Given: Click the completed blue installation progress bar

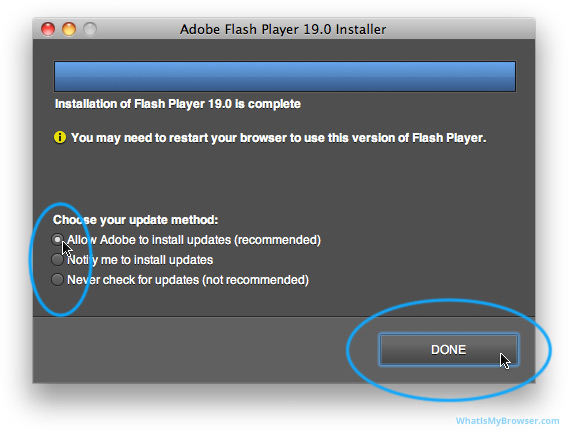Looking at the screenshot, I should 285,76.
